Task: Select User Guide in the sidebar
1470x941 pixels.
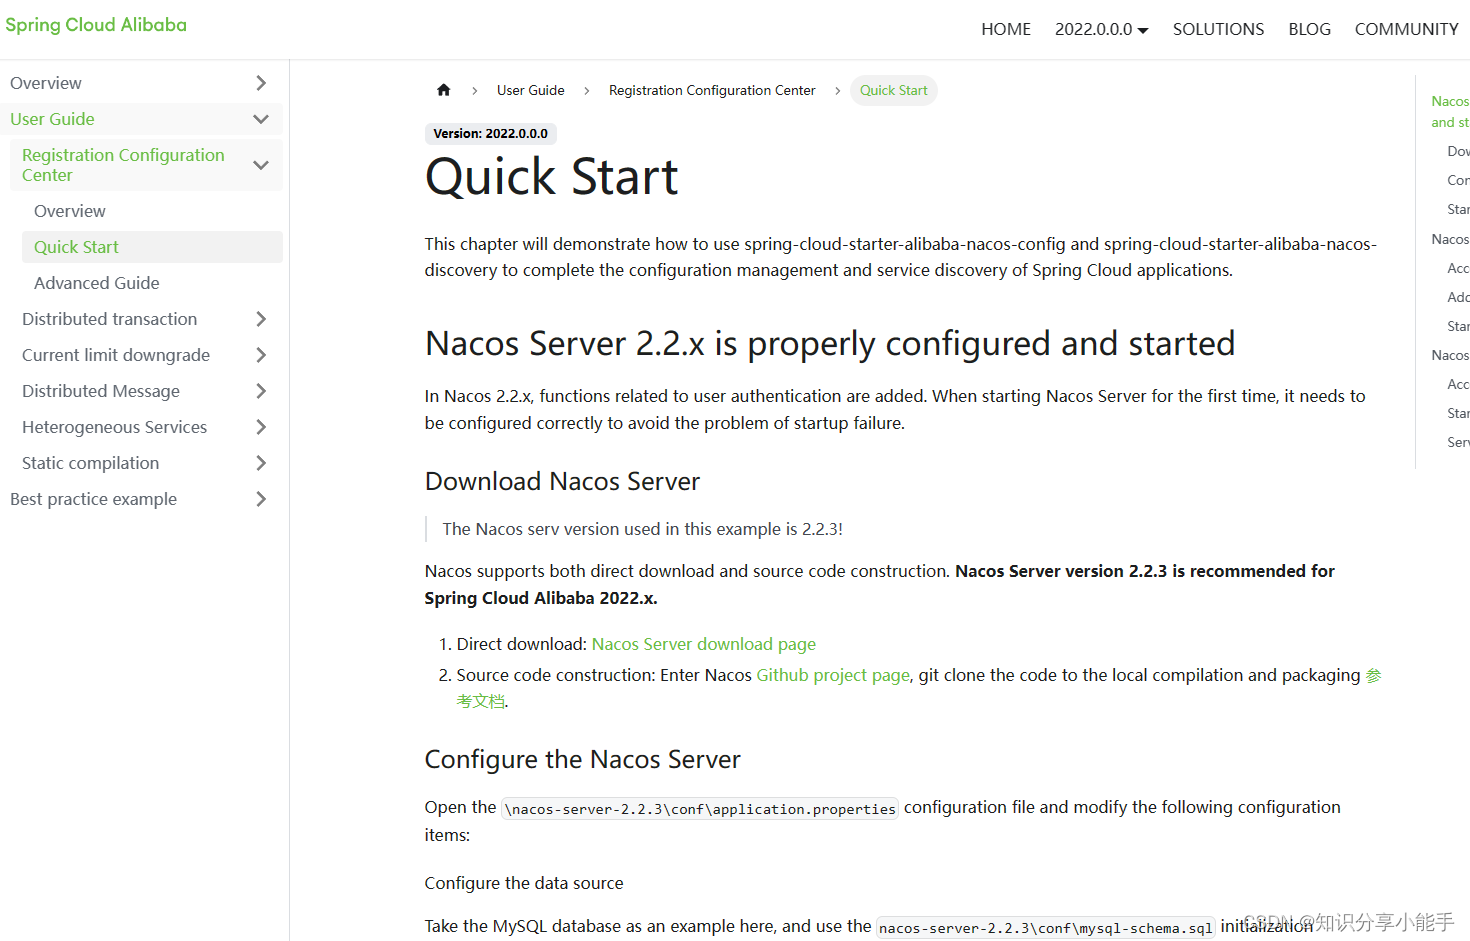Action: pyautogui.click(x=52, y=119)
